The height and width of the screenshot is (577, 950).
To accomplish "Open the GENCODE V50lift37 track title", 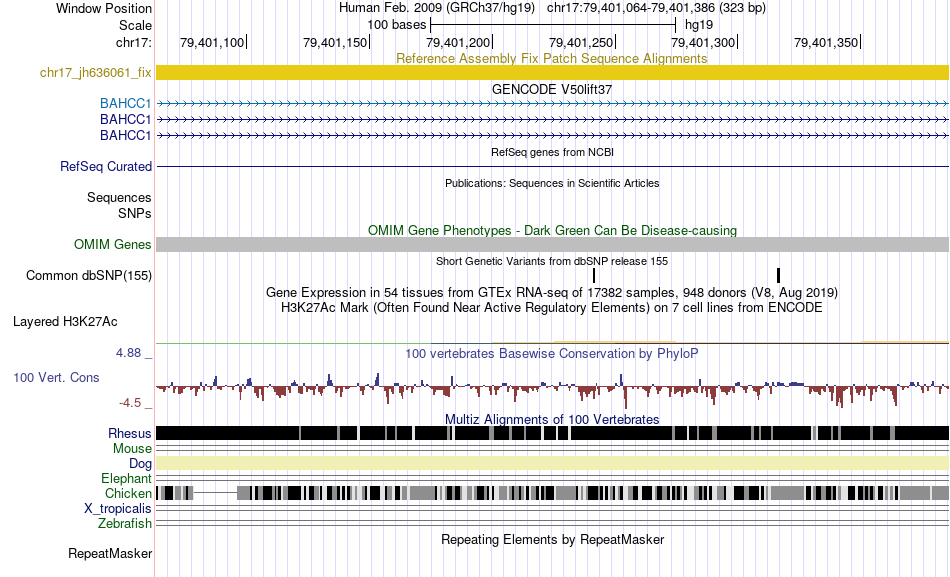I will [551, 89].
